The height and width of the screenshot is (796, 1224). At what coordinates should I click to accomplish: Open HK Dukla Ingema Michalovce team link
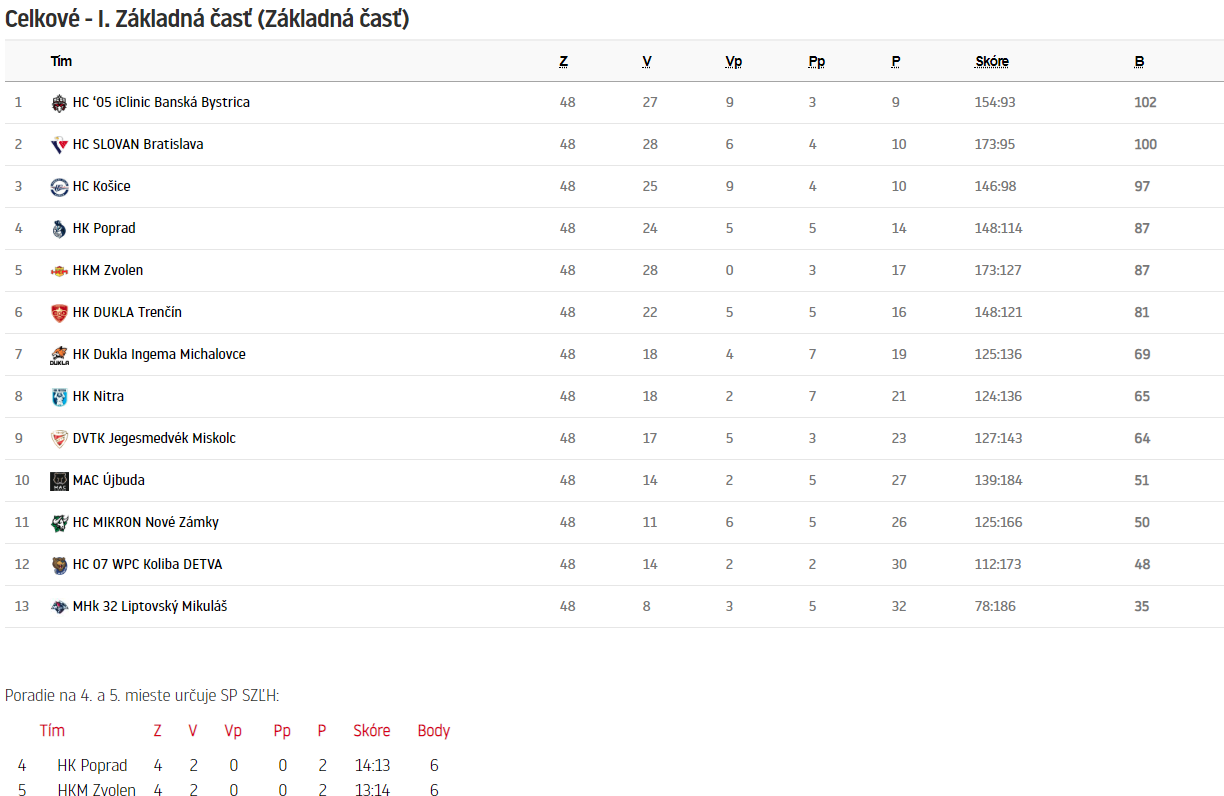pyautogui.click(x=159, y=354)
